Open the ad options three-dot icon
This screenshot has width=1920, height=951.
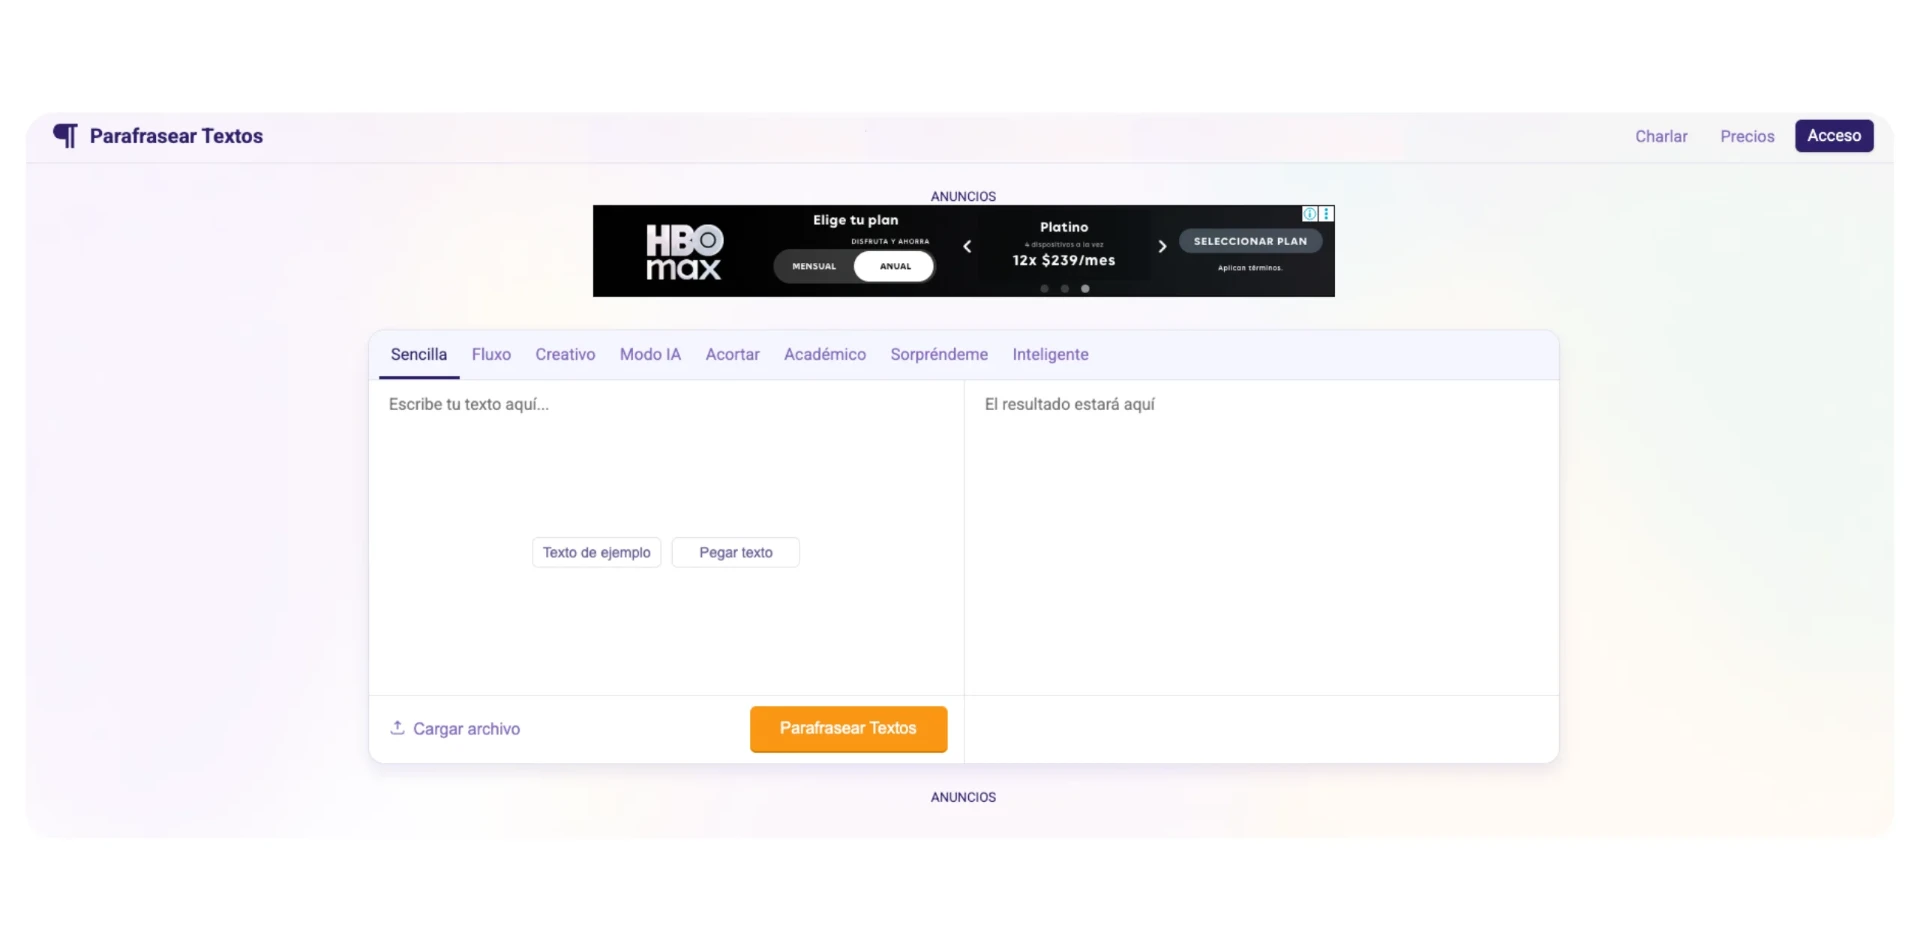[x=1326, y=214]
